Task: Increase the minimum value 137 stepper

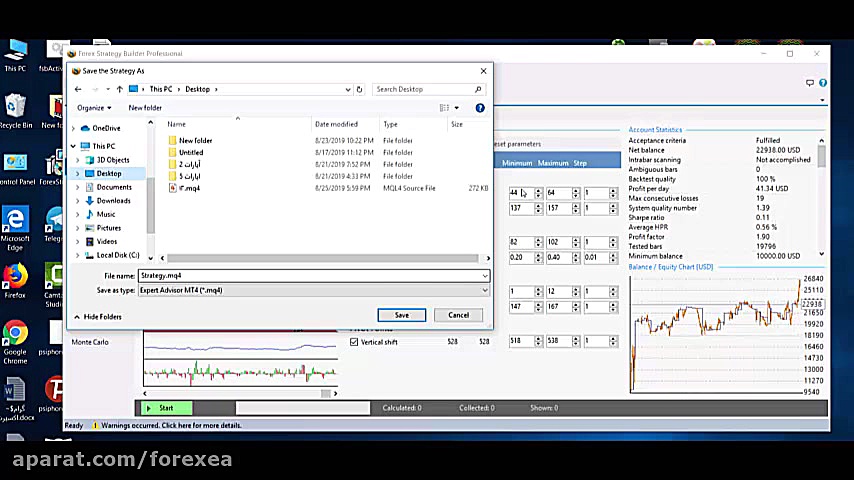Action: 539,206
